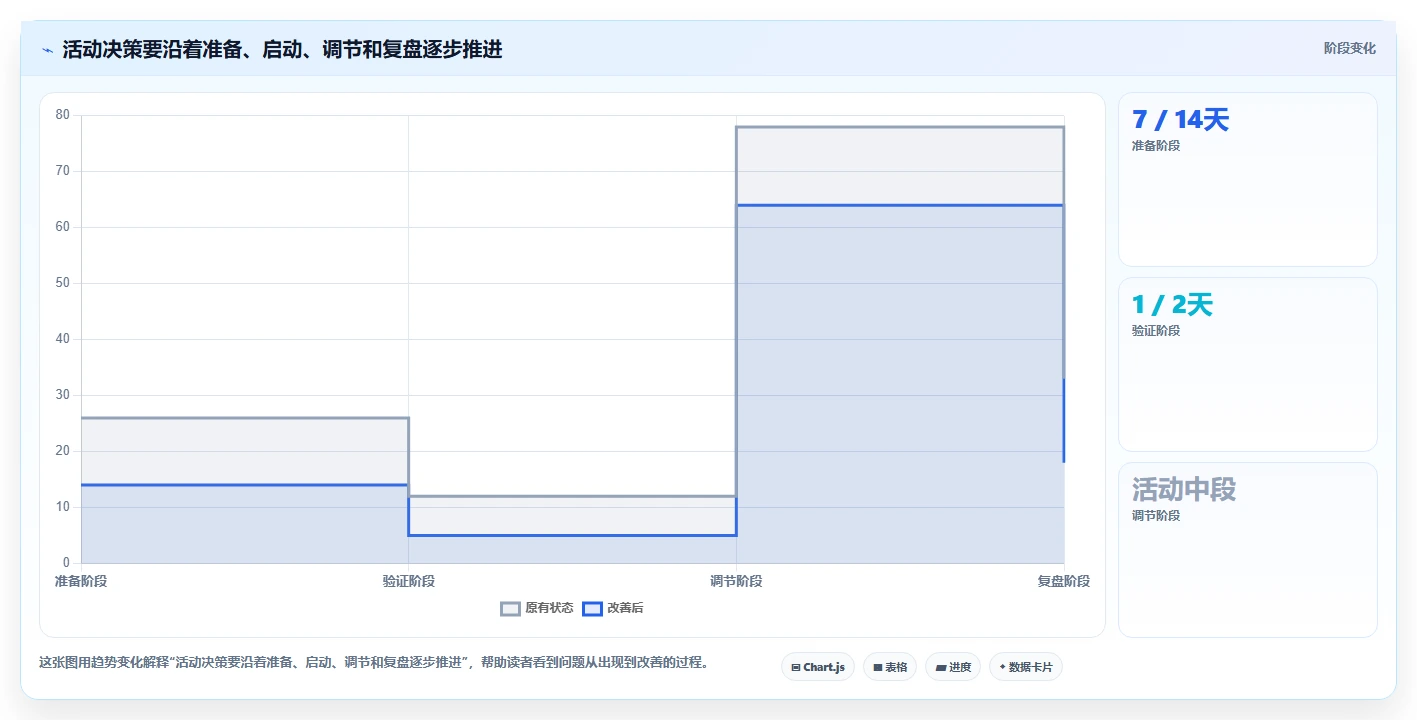Screen dimensions: 1417x720
Task: Click the blue 改善后 legend swatch
Action: click(x=593, y=608)
